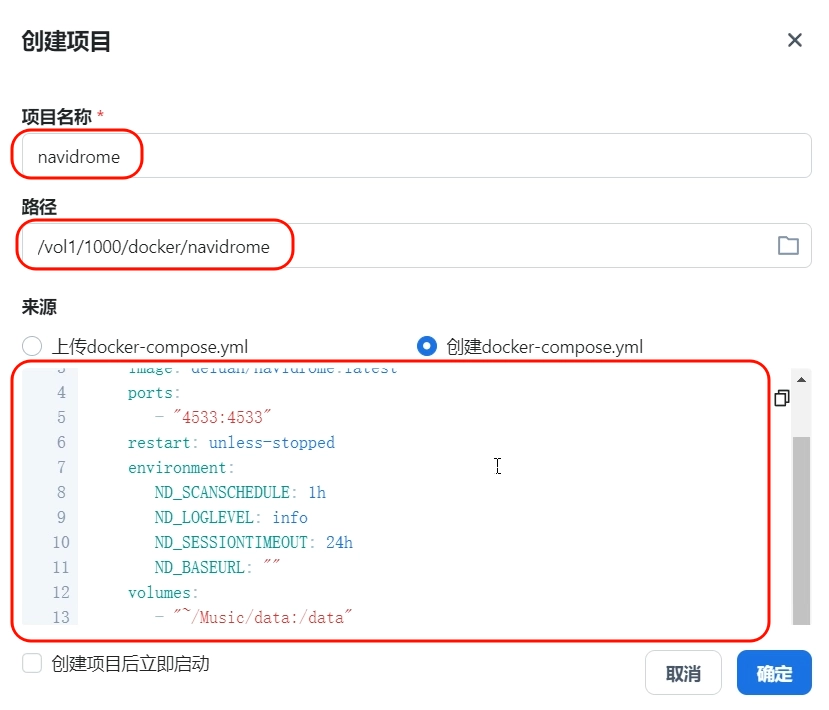Click the "volumes:" line
829x710 pixels.
[163, 592]
